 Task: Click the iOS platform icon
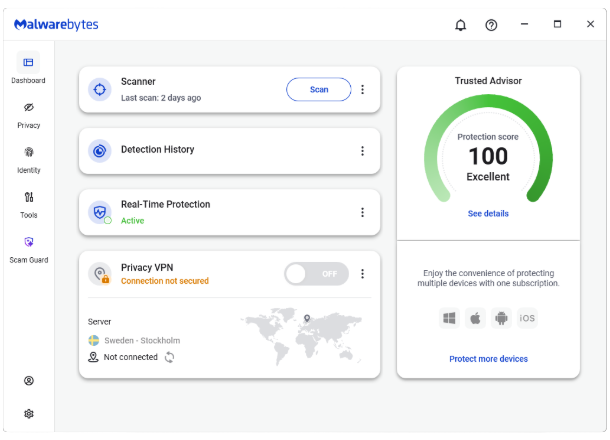[x=527, y=318]
